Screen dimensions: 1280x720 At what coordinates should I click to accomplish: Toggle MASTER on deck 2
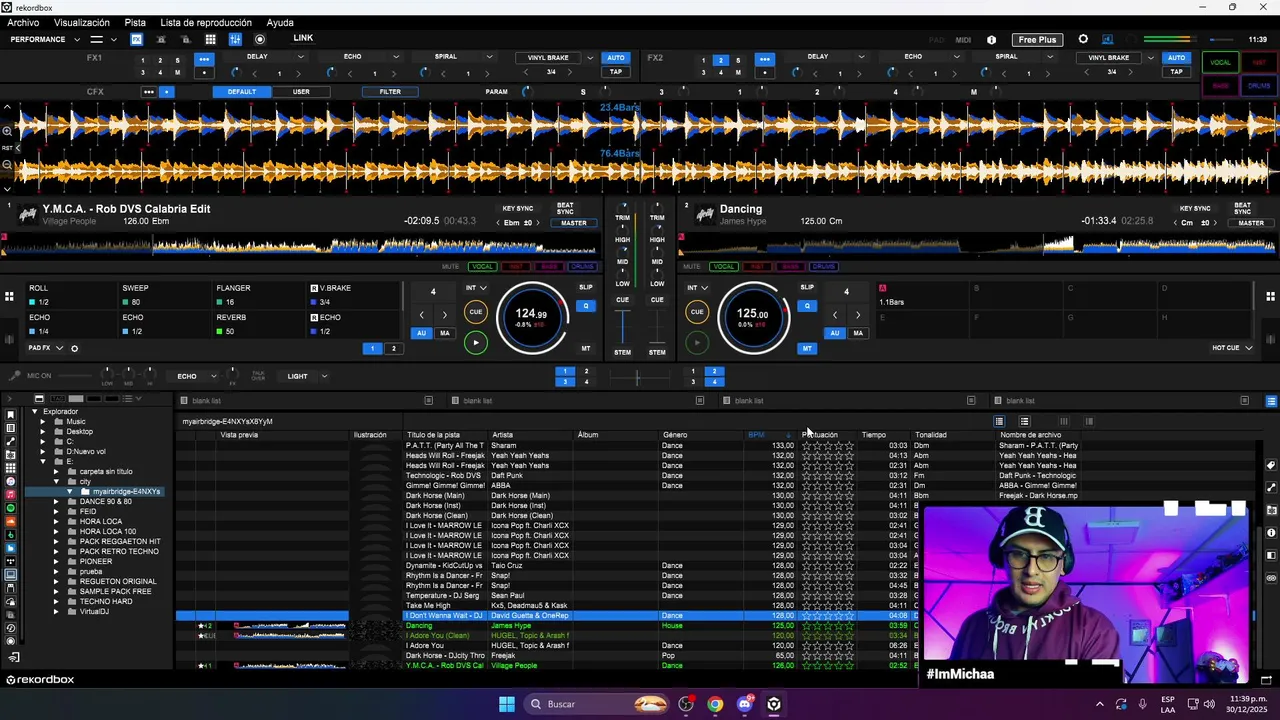pos(1251,223)
